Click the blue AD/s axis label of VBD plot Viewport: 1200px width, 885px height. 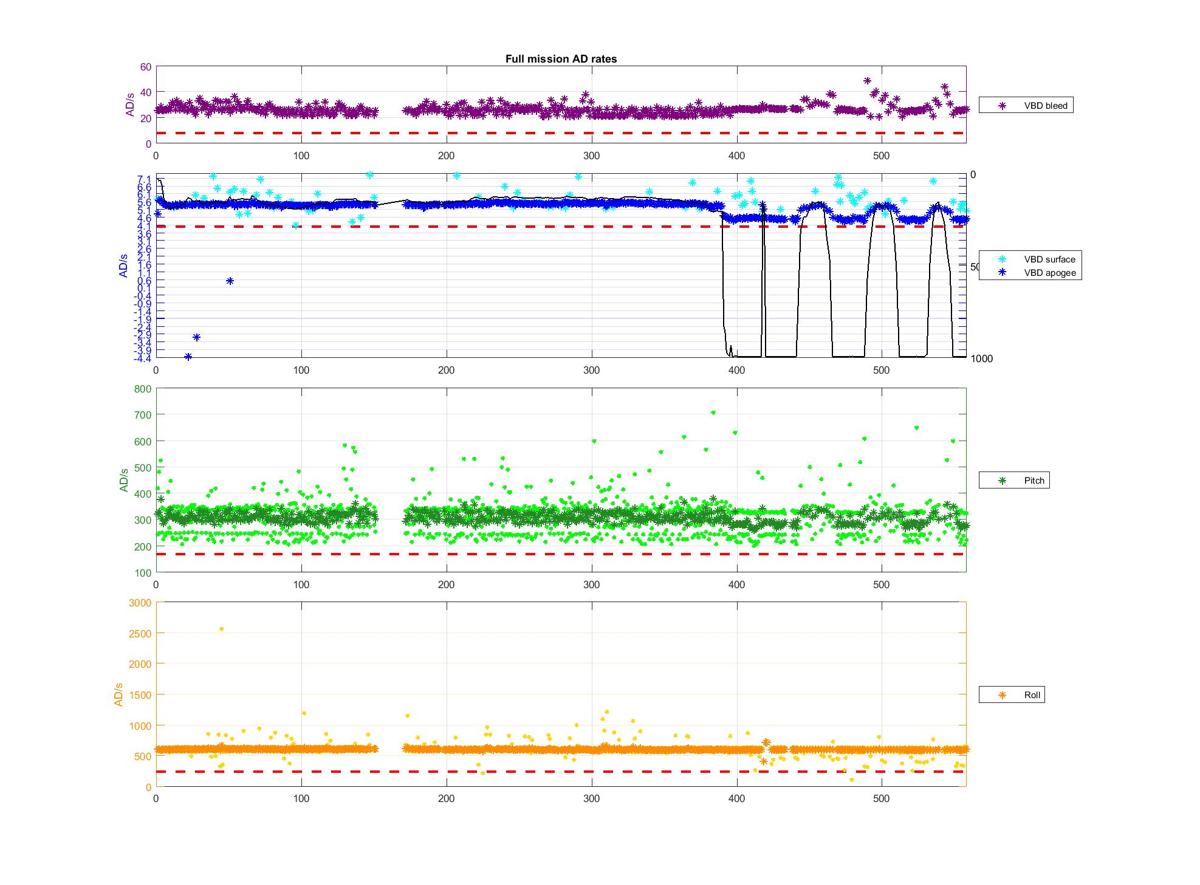pos(124,267)
